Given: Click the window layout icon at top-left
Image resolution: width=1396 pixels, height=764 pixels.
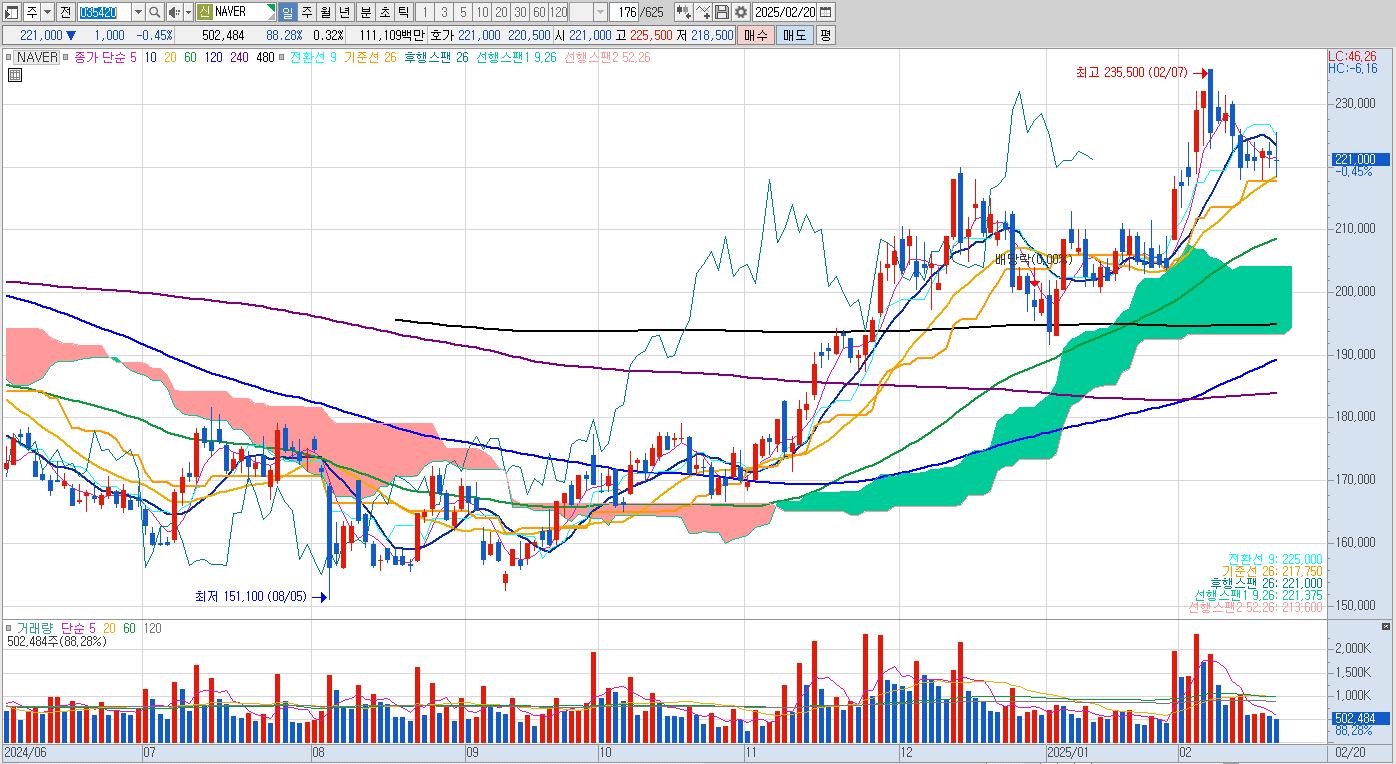Looking at the screenshot, I should click(12, 12).
